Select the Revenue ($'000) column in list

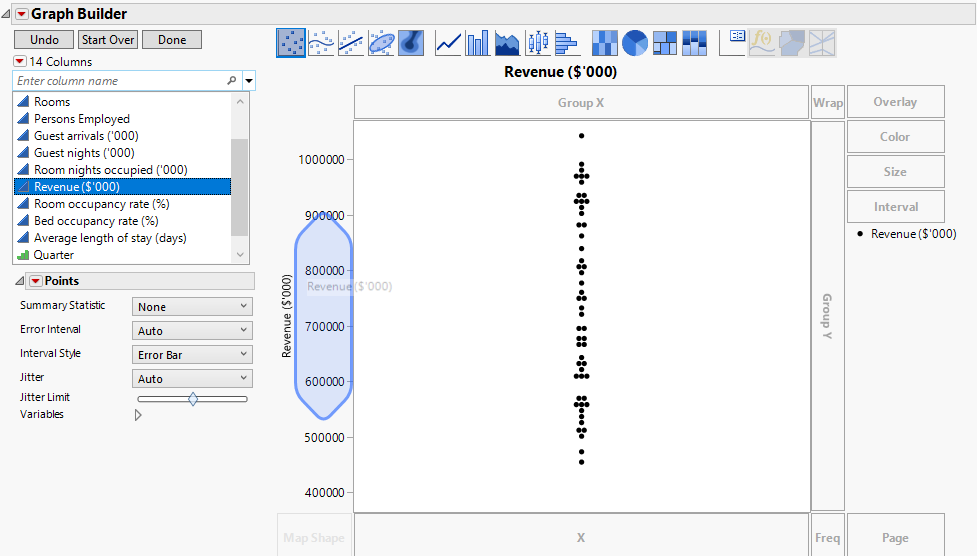point(122,186)
